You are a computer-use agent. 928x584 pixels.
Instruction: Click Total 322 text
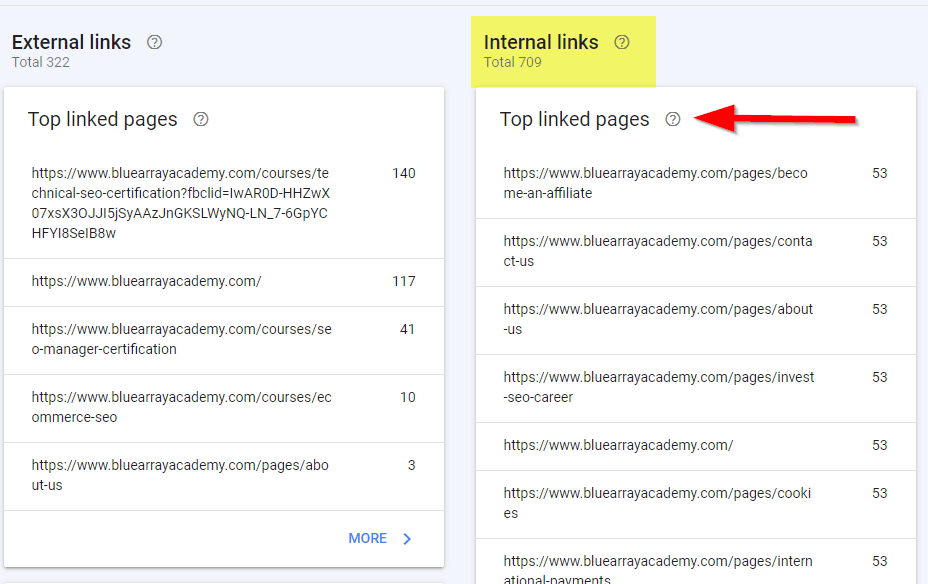pyautogui.click(x=41, y=62)
